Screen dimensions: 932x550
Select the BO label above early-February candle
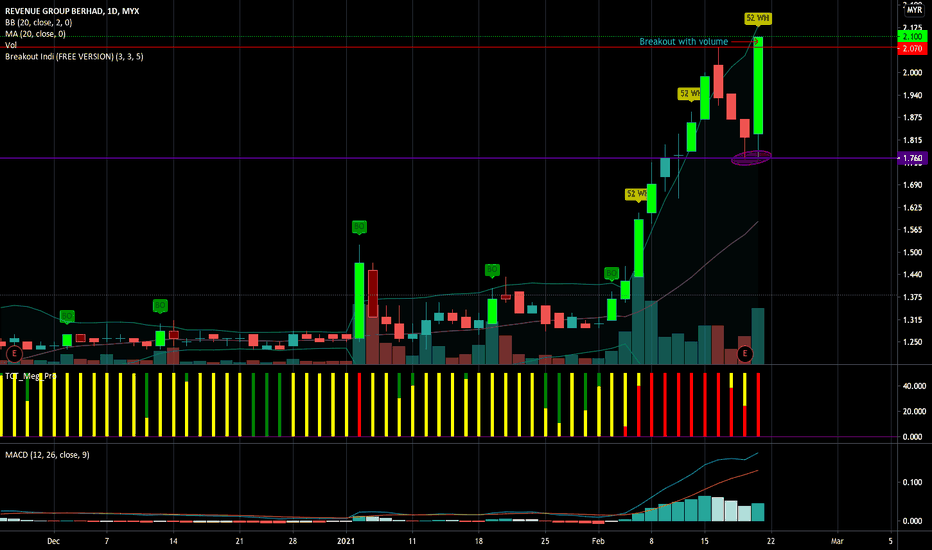click(x=612, y=274)
